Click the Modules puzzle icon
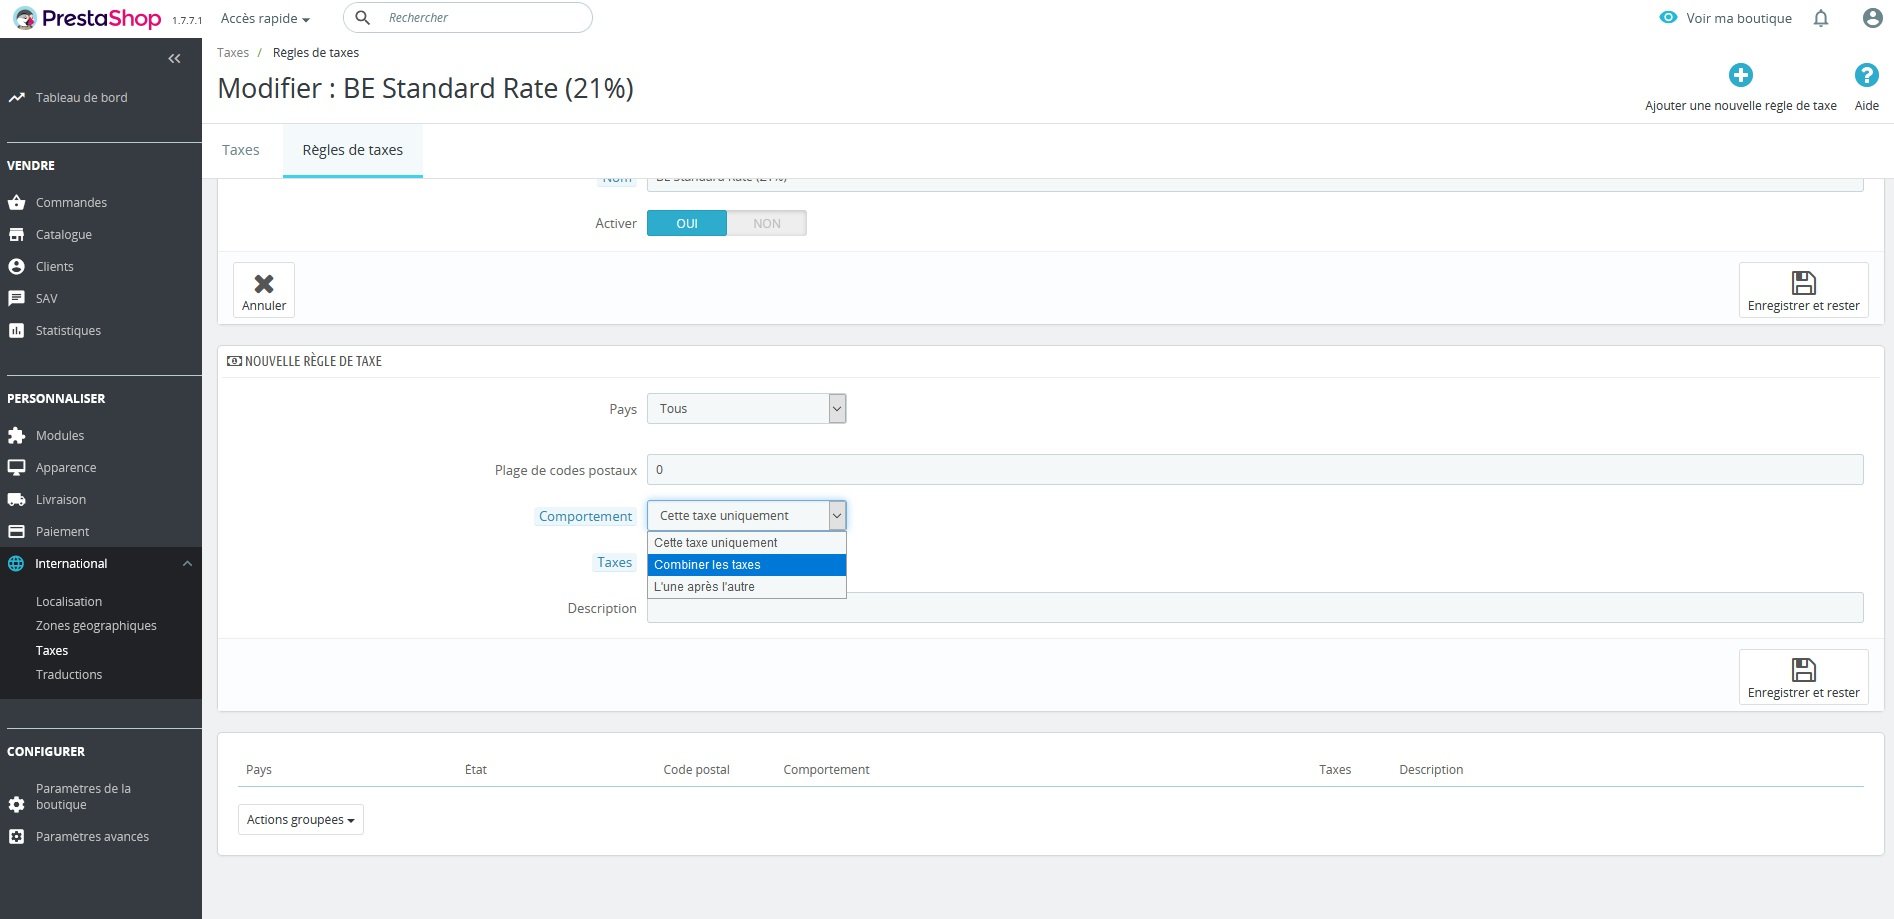 coord(16,435)
